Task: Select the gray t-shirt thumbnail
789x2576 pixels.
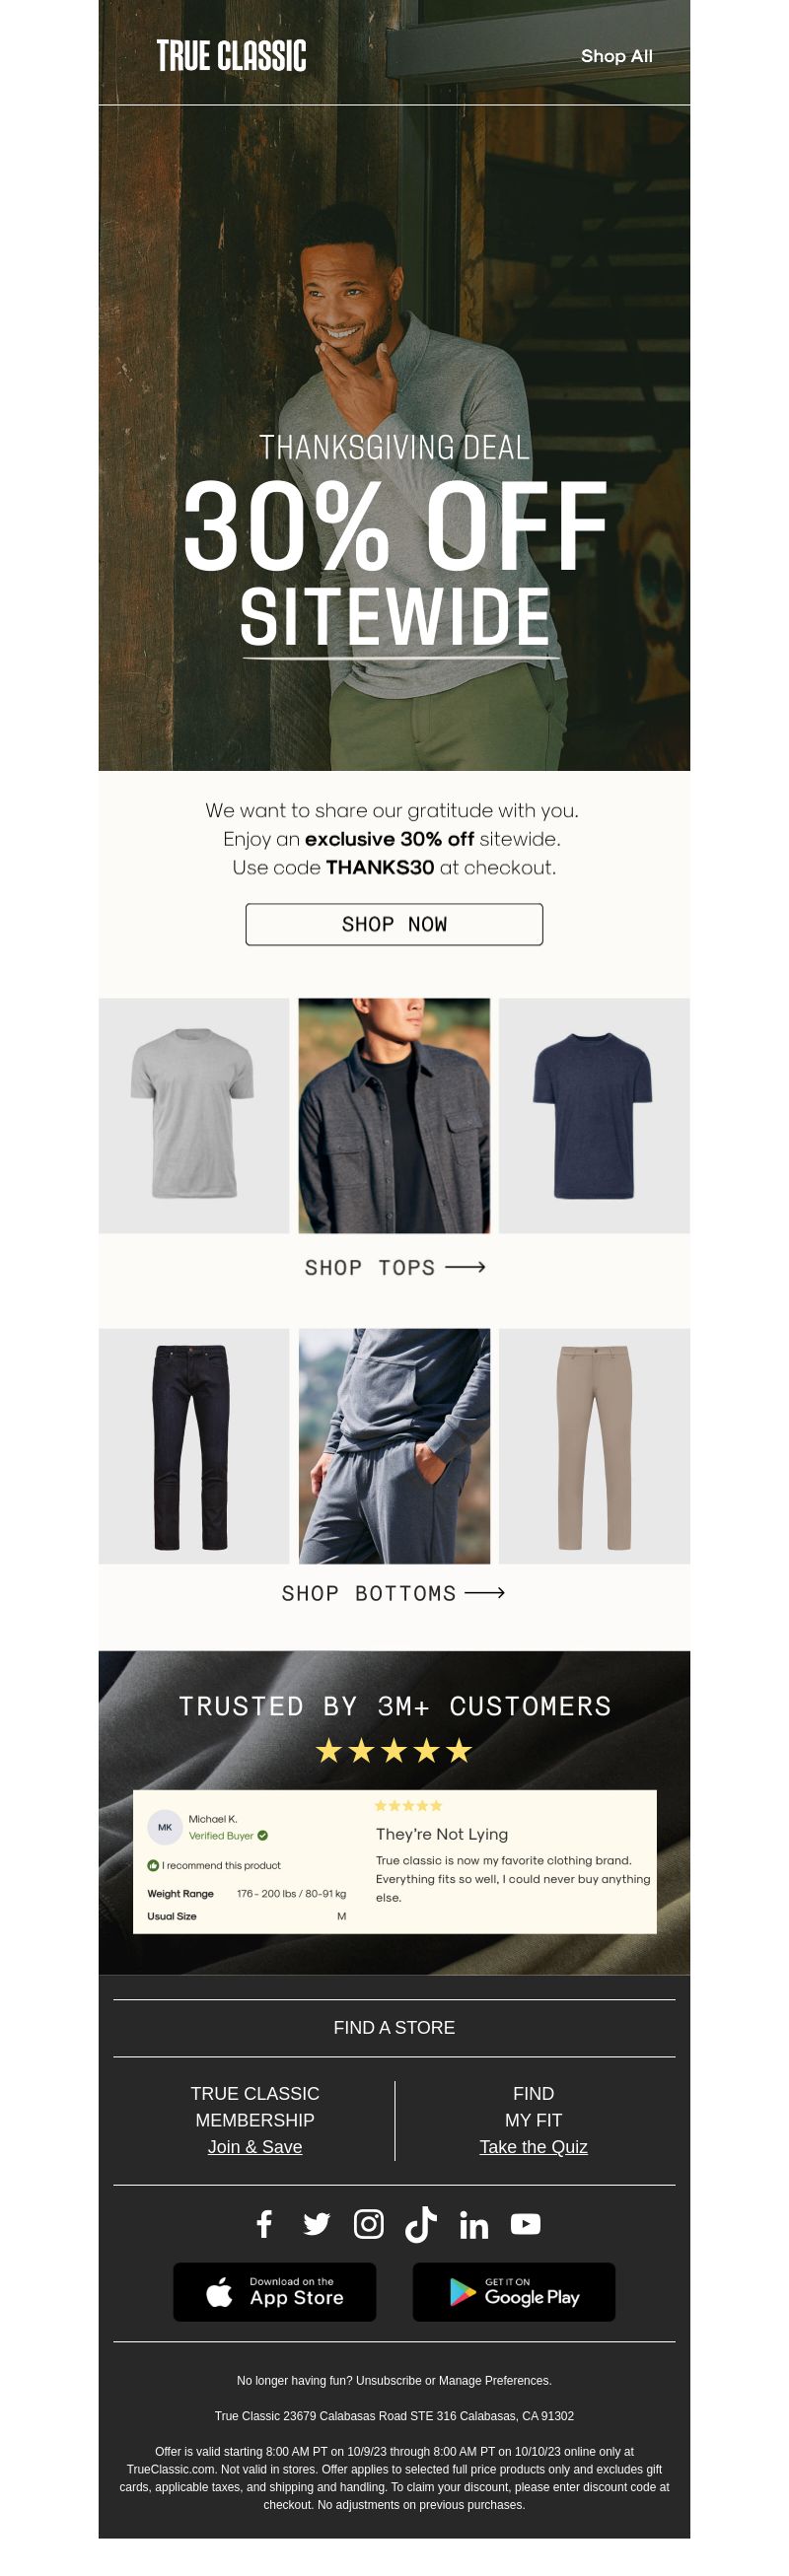Action: point(193,1115)
